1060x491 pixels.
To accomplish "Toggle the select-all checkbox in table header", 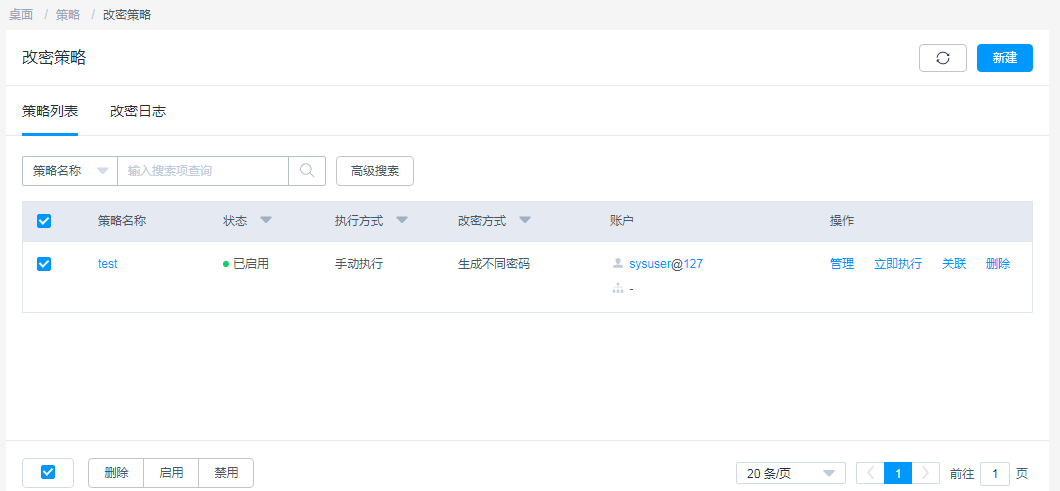I will [x=44, y=221].
